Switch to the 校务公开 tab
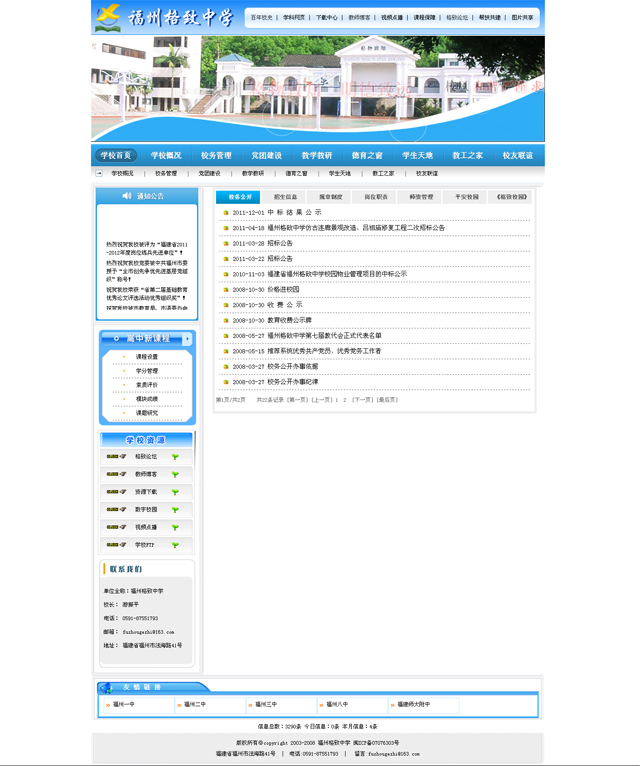This screenshot has height=766, width=640. point(240,197)
